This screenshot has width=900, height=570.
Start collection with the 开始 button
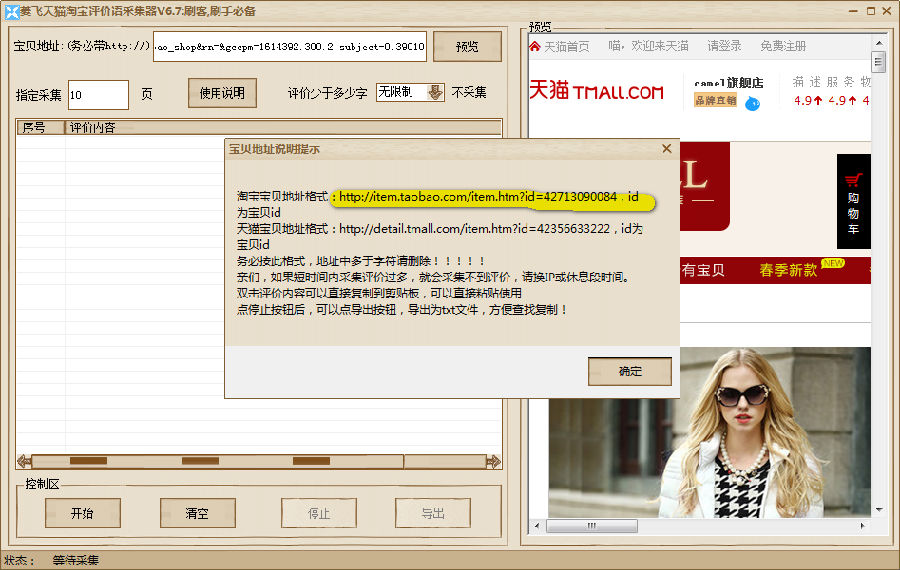82,513
